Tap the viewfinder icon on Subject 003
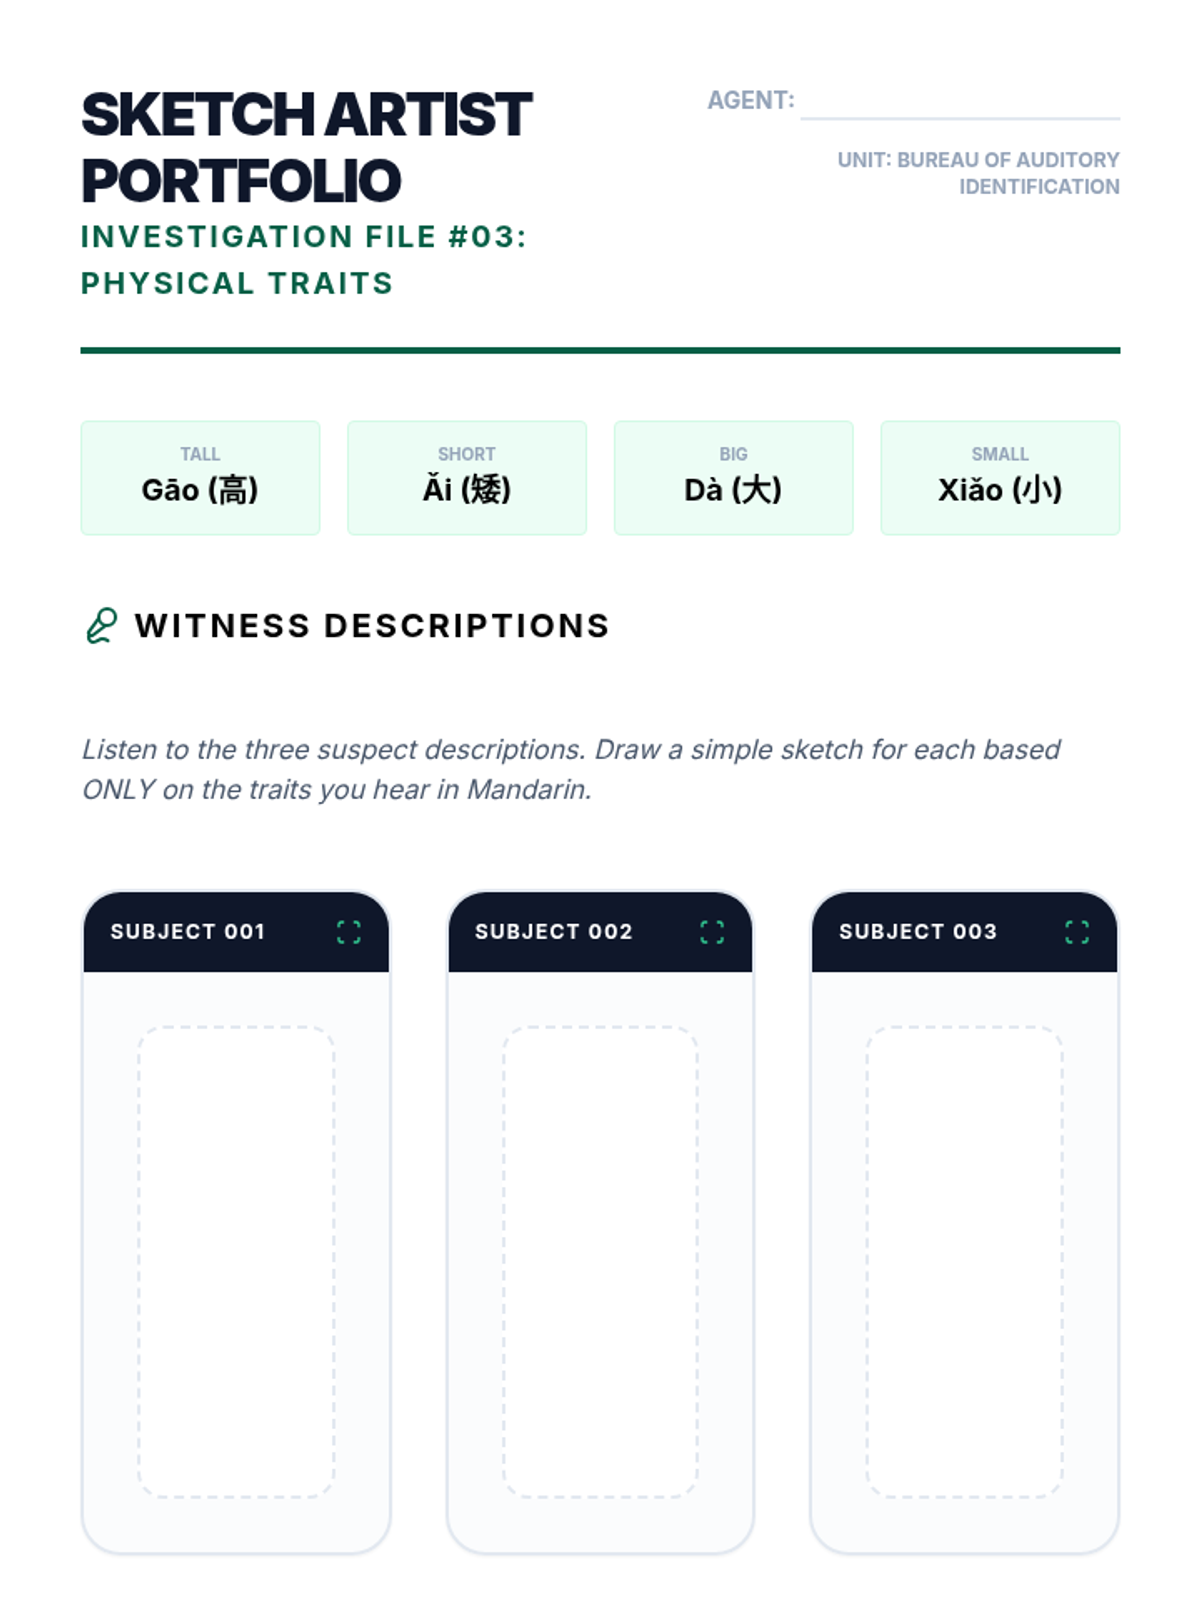This screenshot has width=1200, height=1600. (1076, 932)
